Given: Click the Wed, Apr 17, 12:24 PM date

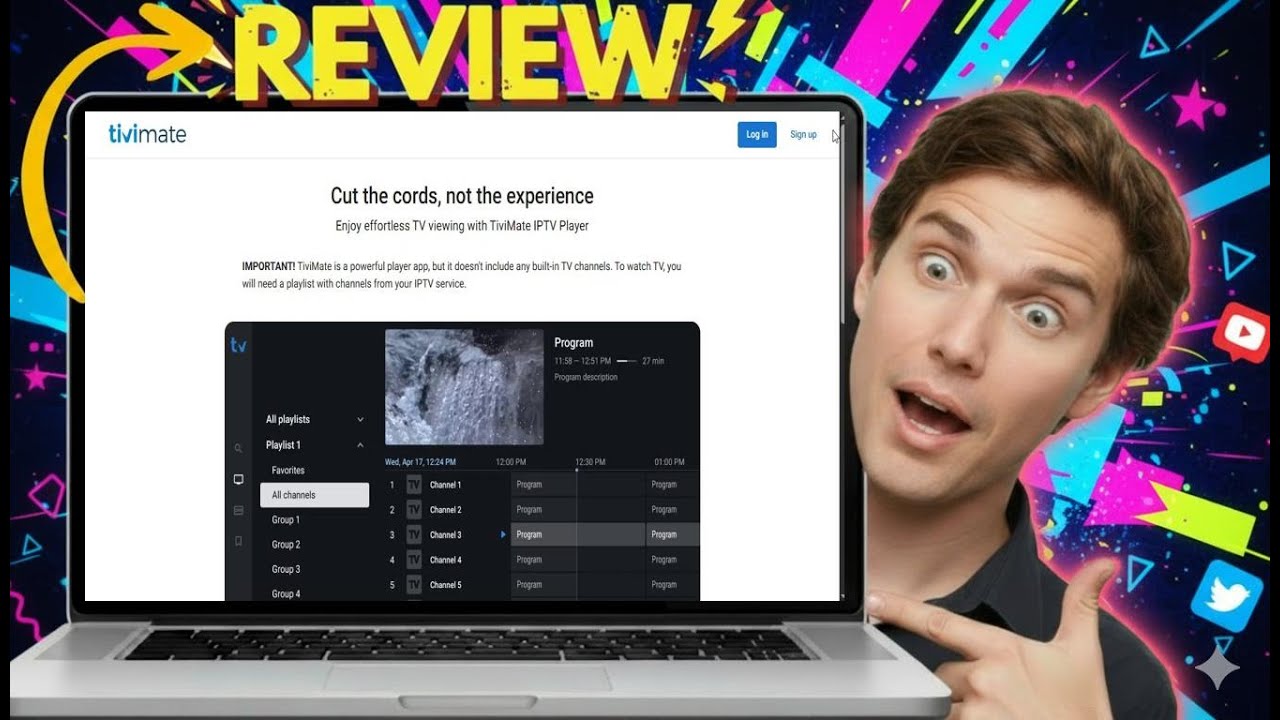Looking at the screenshot, I should pyautogui.click(x=420, y=462).
